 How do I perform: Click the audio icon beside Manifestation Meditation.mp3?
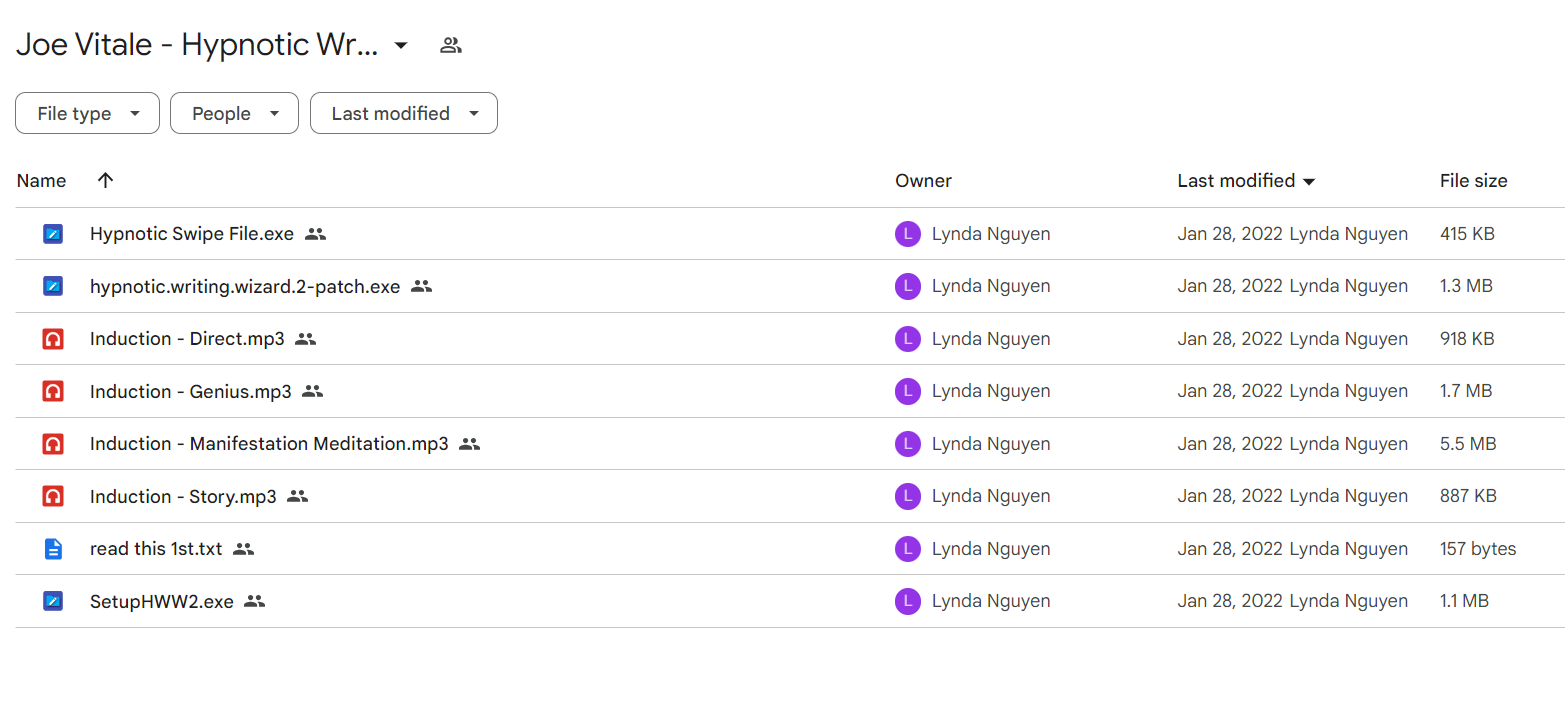53,444
